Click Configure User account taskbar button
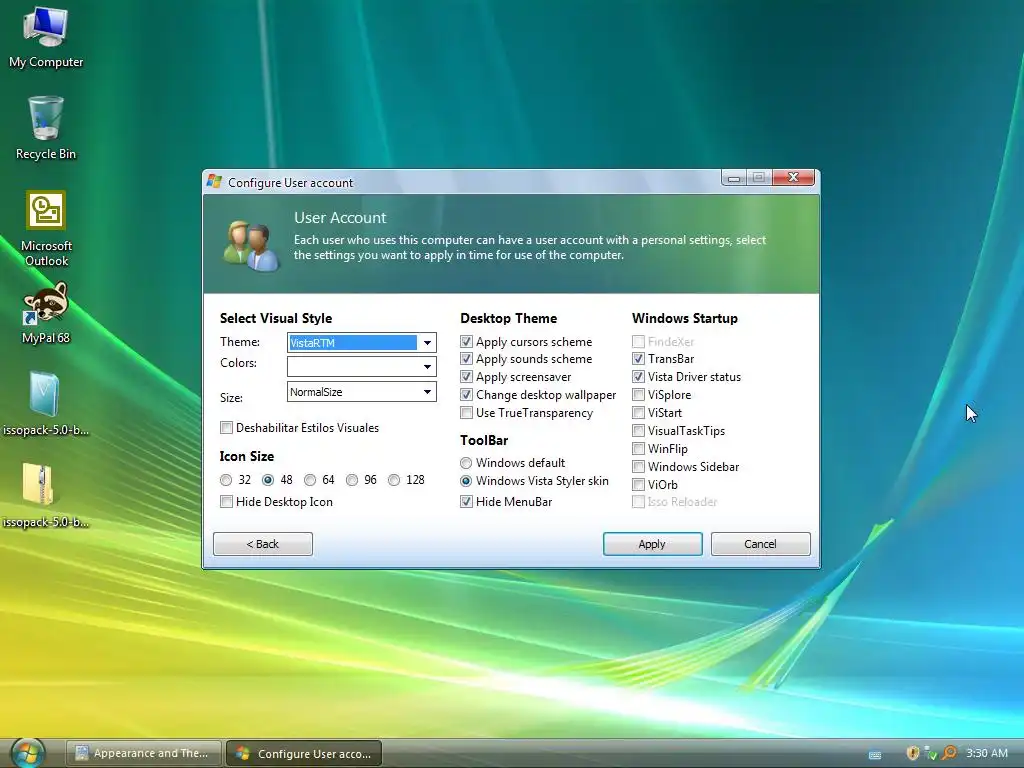The image size is (1024, 768). point(304,753)
